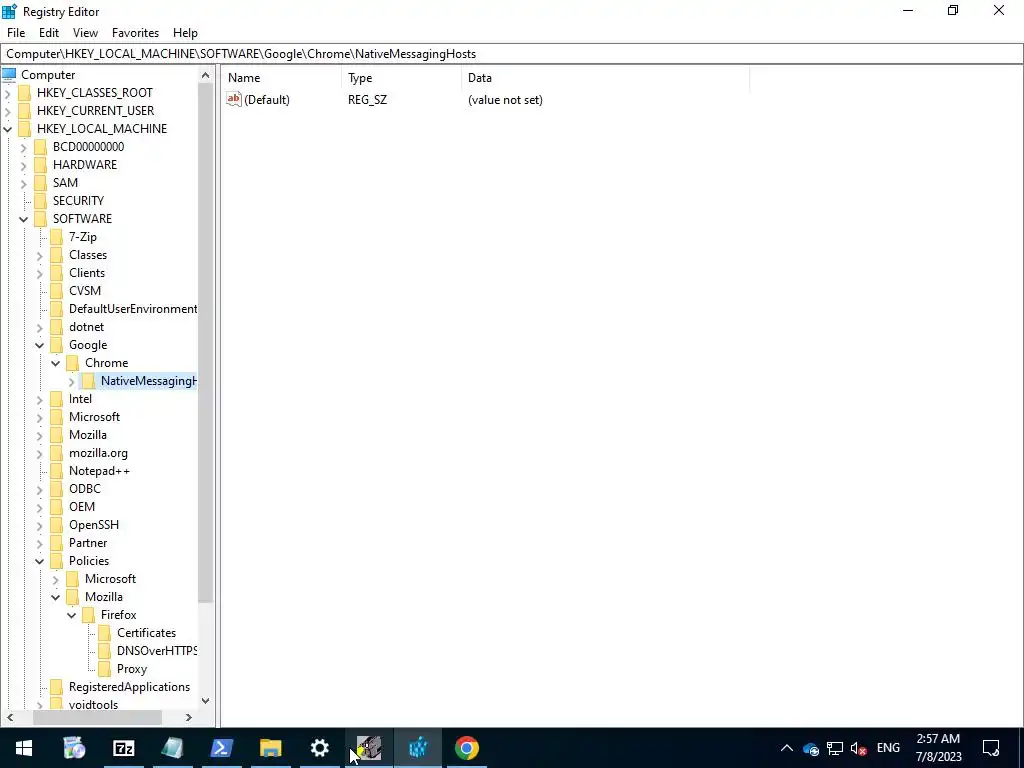Open the Edit menu

click(48, 33)
